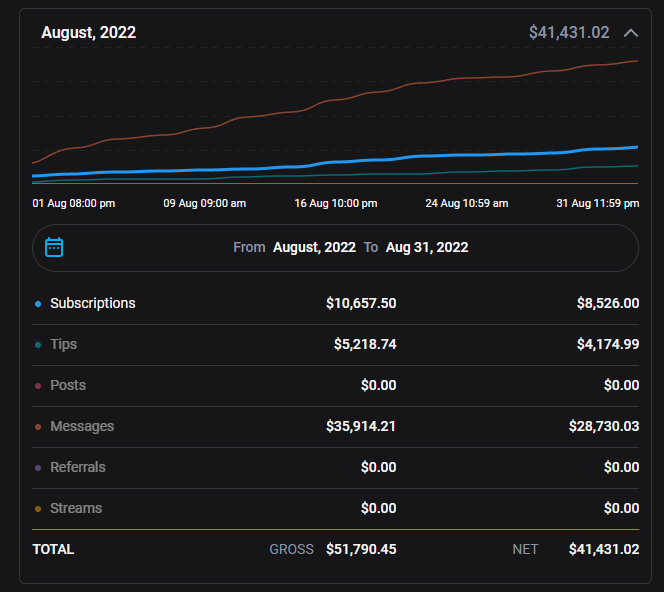
Task: Click the purple Referrals legend dot
Action: pyautogui.click(x=38, y=468)
